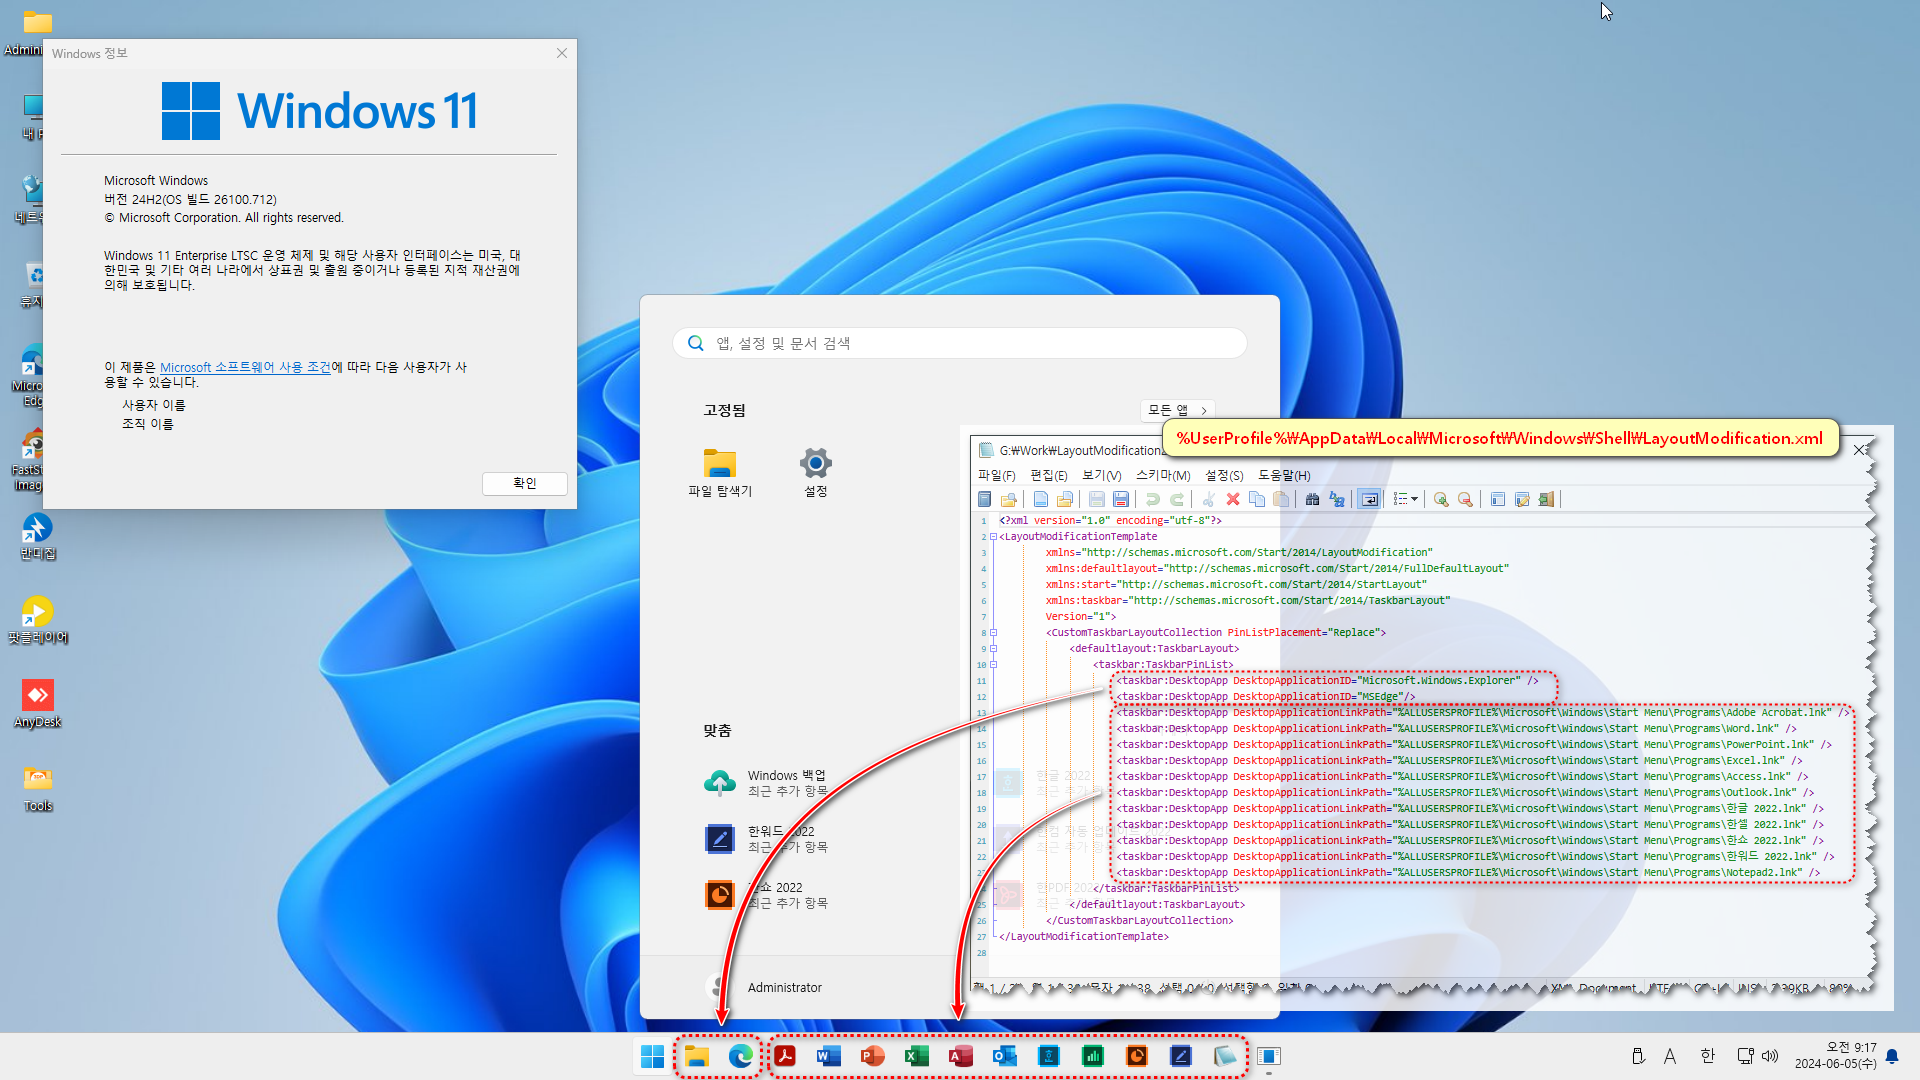Zoom out with the red minus magnifier

click(x=1465, y=499)
